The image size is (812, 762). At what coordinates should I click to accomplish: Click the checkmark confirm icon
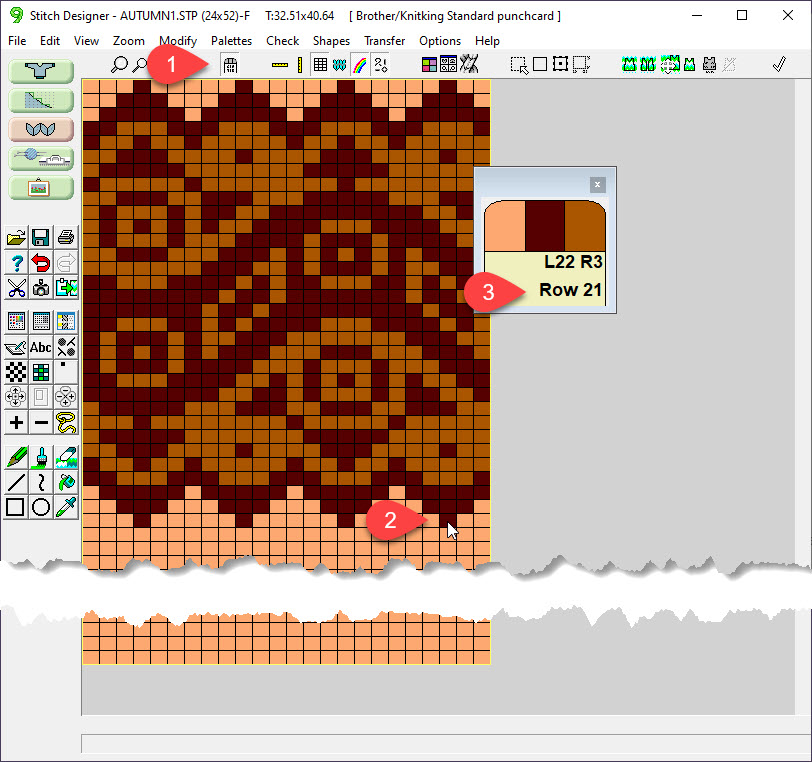pyautogui.click(x=779, y=64)
